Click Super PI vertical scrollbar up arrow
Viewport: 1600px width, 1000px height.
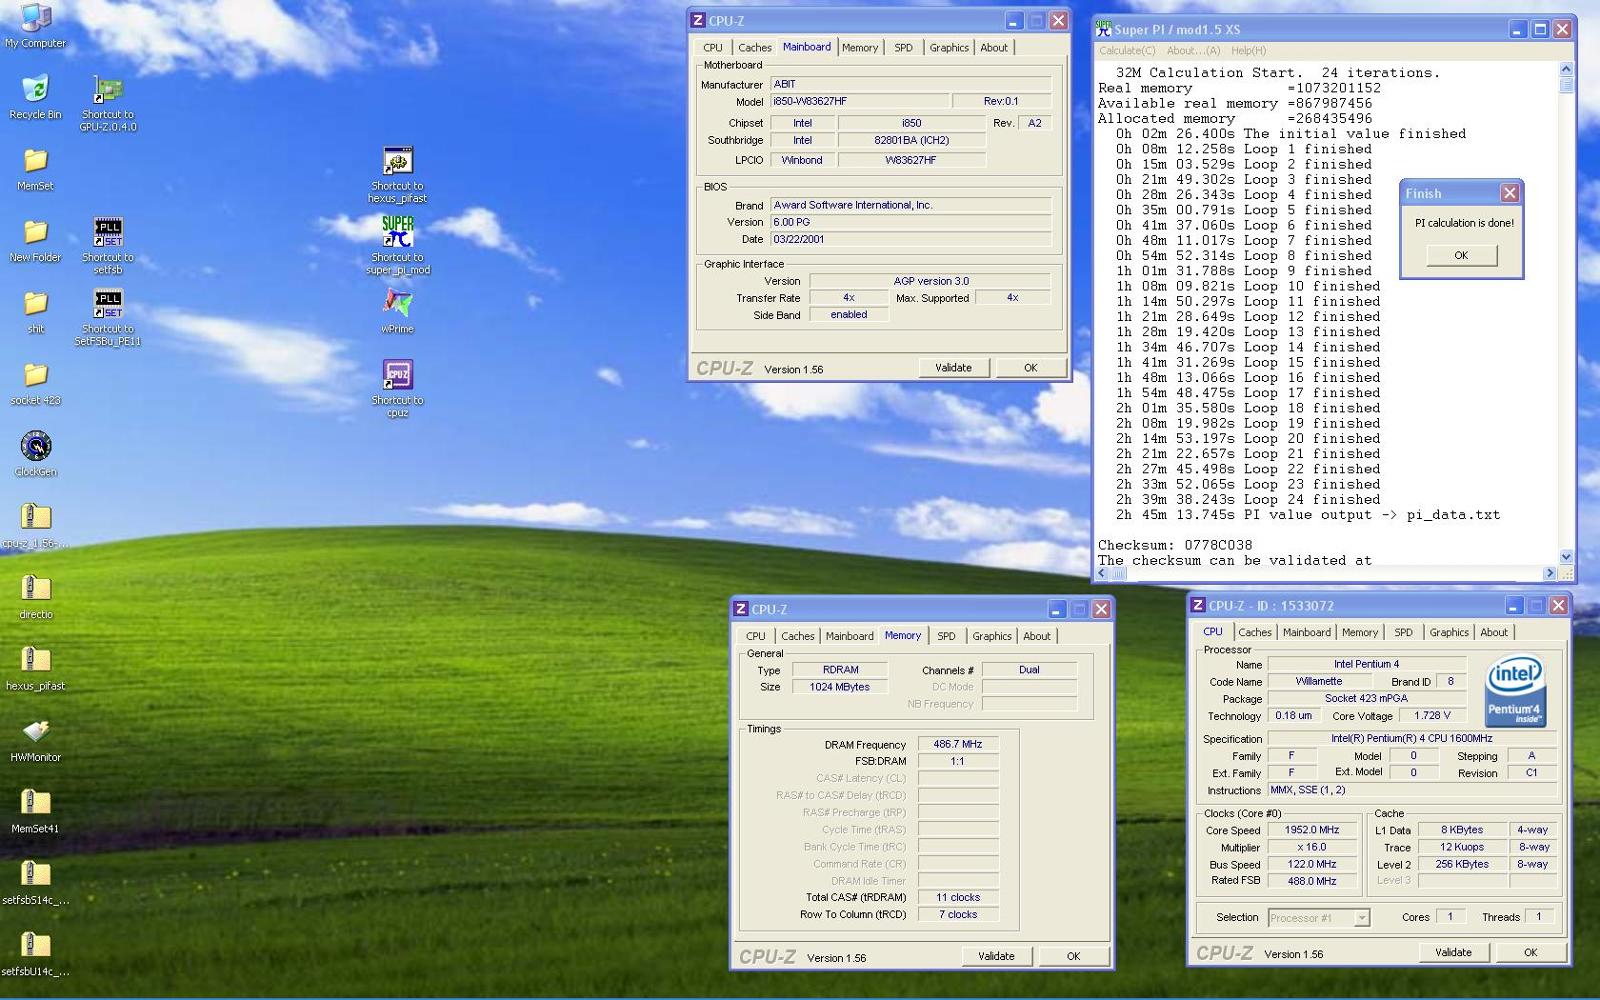tap(1566, 69)
